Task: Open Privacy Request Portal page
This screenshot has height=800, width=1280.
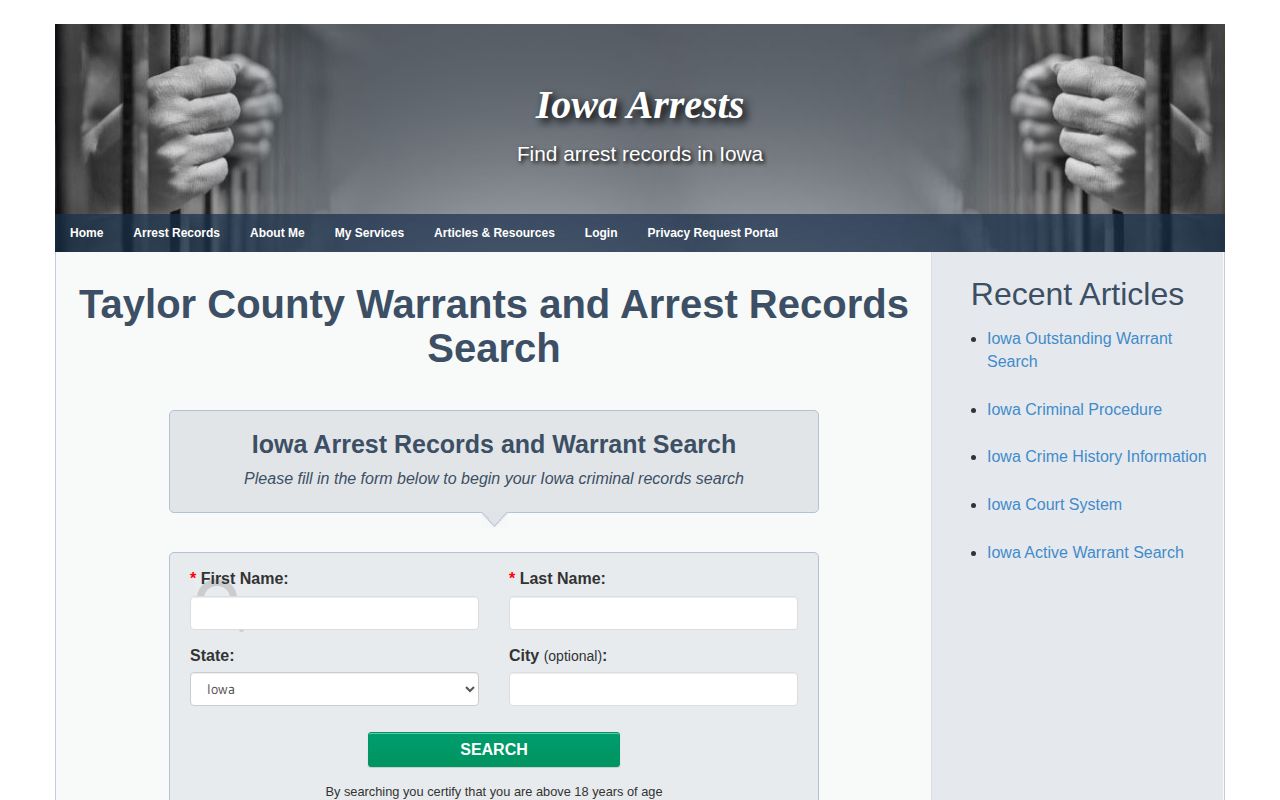Action: click(712, 233)
